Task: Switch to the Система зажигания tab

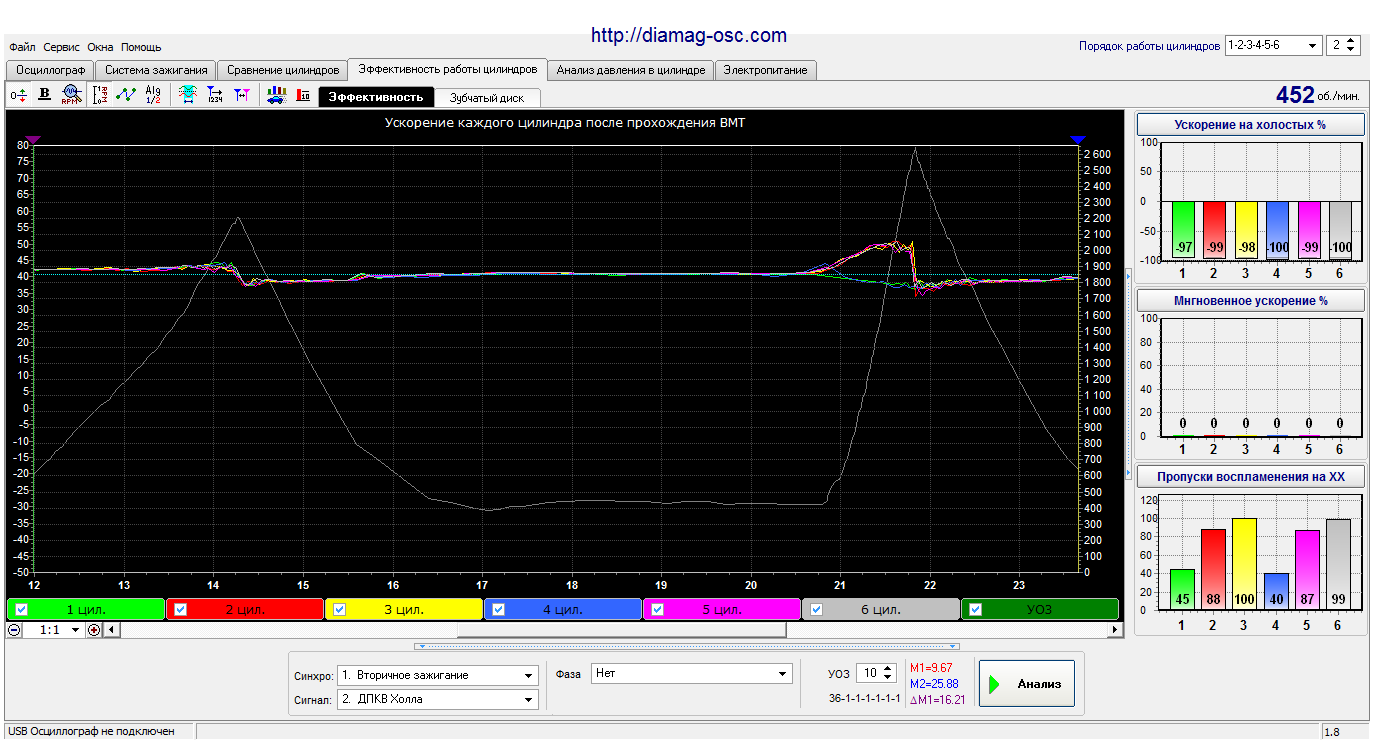Action: point(156,70)
